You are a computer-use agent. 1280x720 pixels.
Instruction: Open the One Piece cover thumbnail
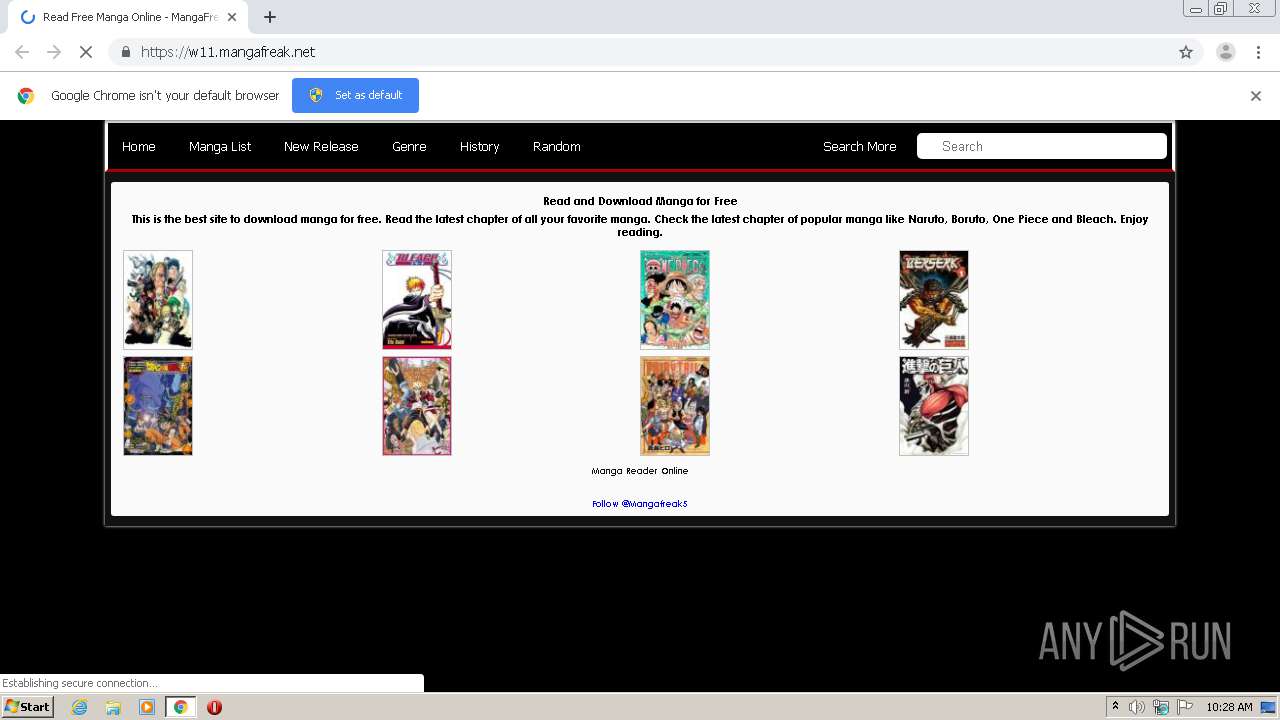(675, 300)
